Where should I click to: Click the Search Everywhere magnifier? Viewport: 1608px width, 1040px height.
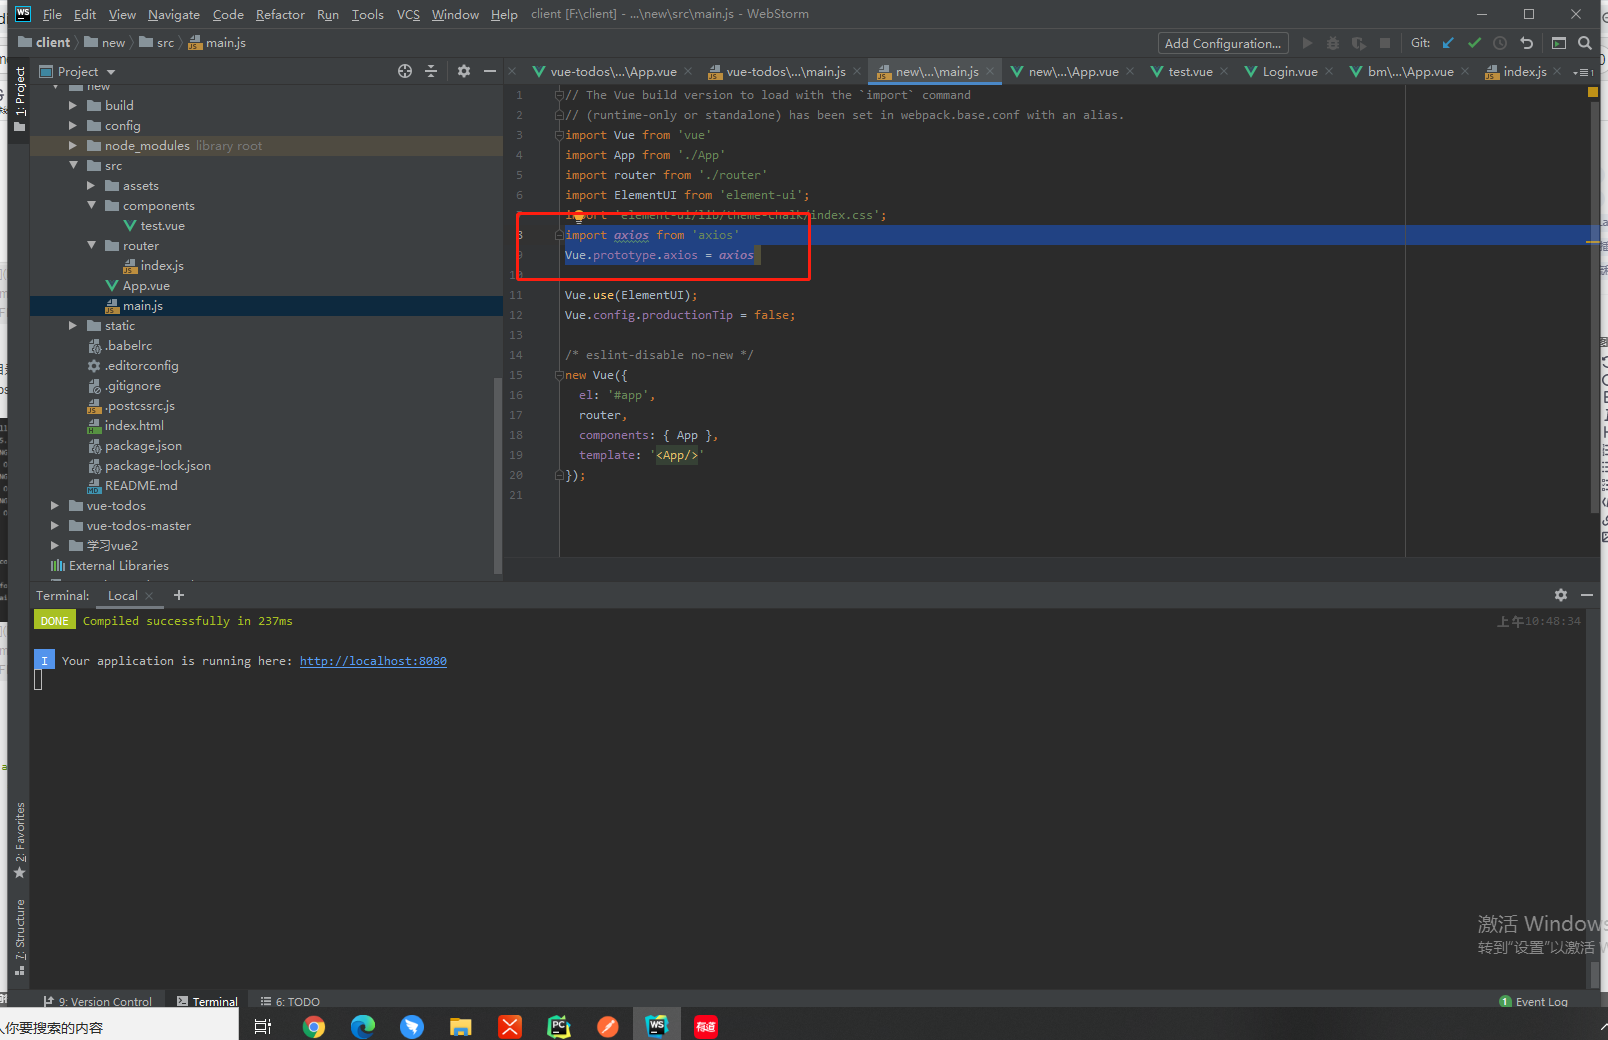tap(1584, 43)
